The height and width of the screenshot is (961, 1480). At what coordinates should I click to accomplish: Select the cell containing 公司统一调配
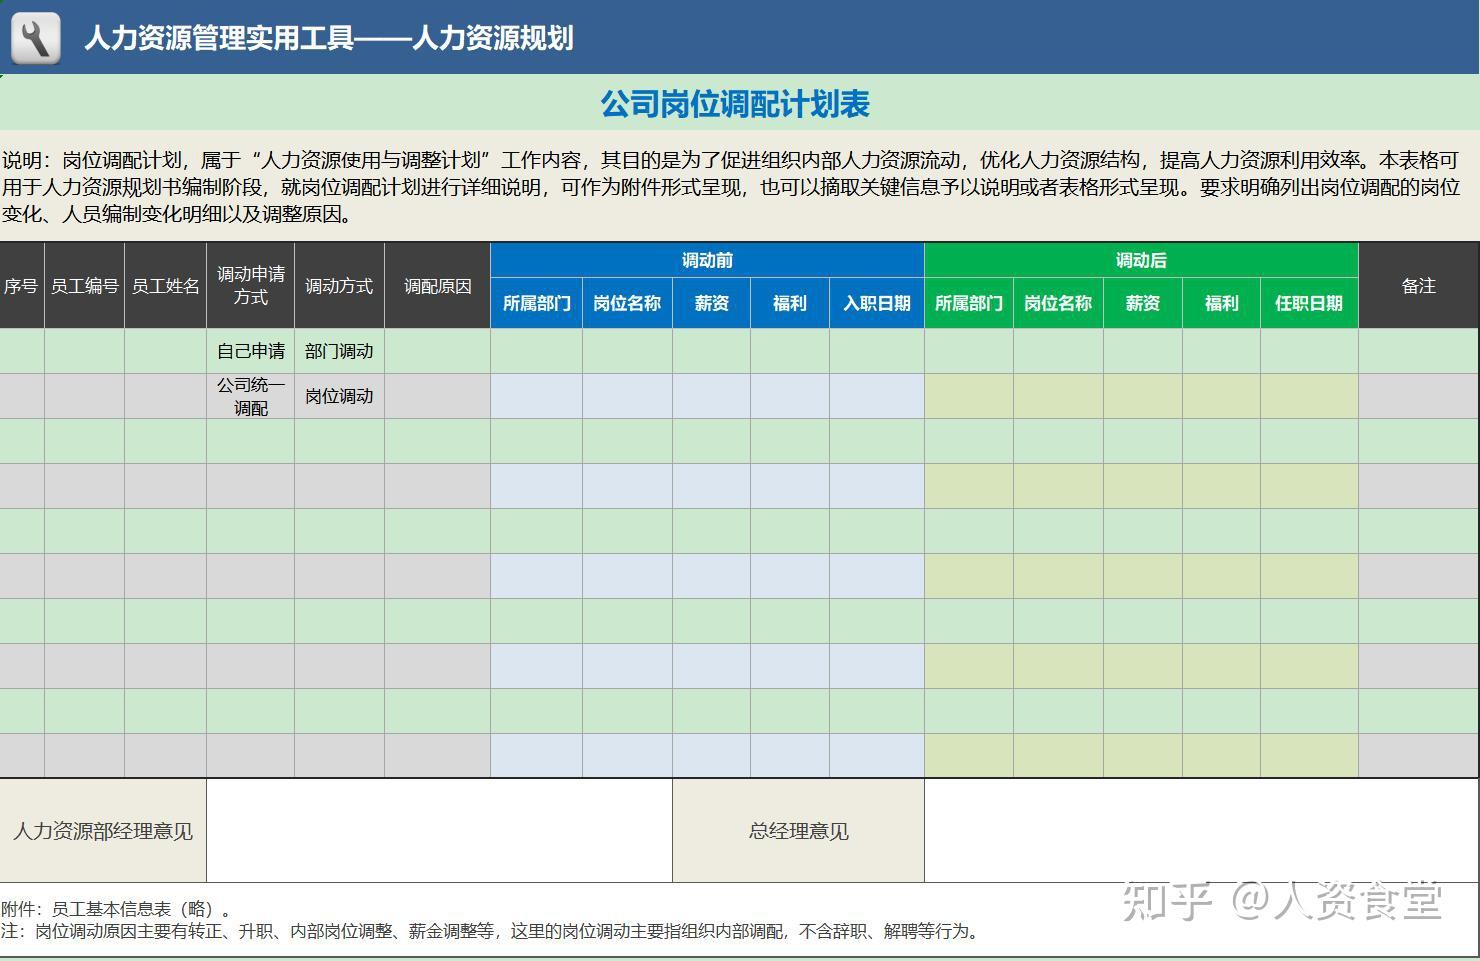(250, 396)
